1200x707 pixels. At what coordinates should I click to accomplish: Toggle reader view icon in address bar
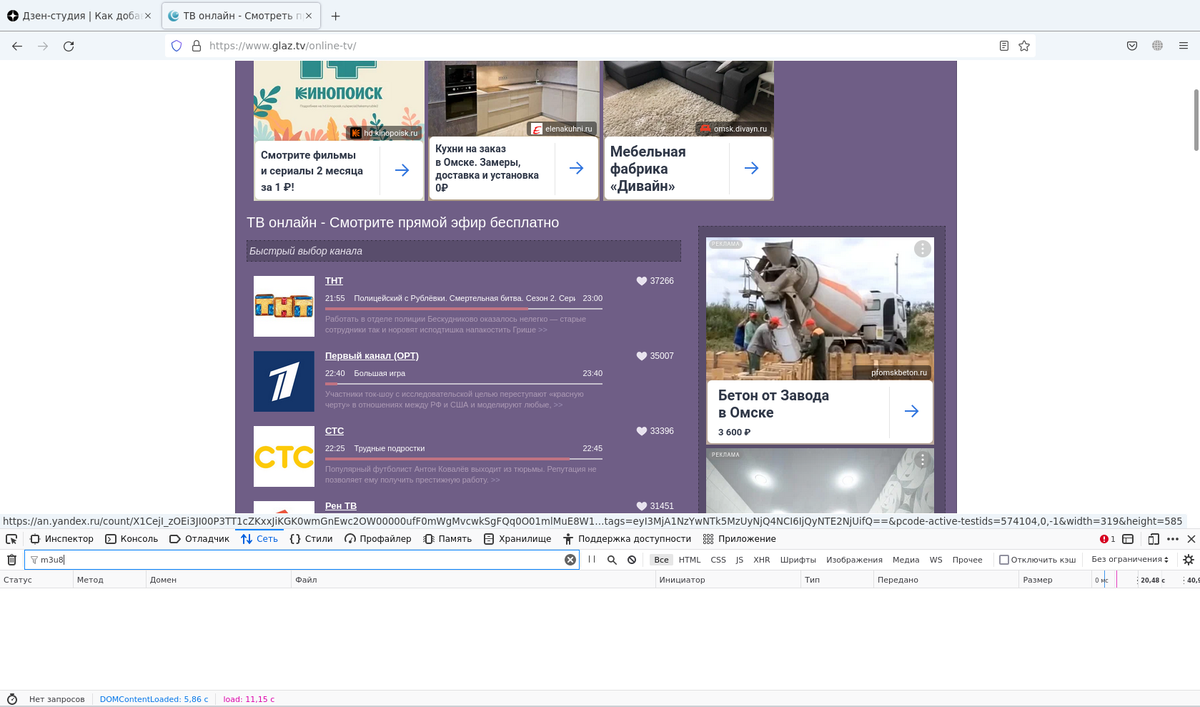tap(1004, 46)
